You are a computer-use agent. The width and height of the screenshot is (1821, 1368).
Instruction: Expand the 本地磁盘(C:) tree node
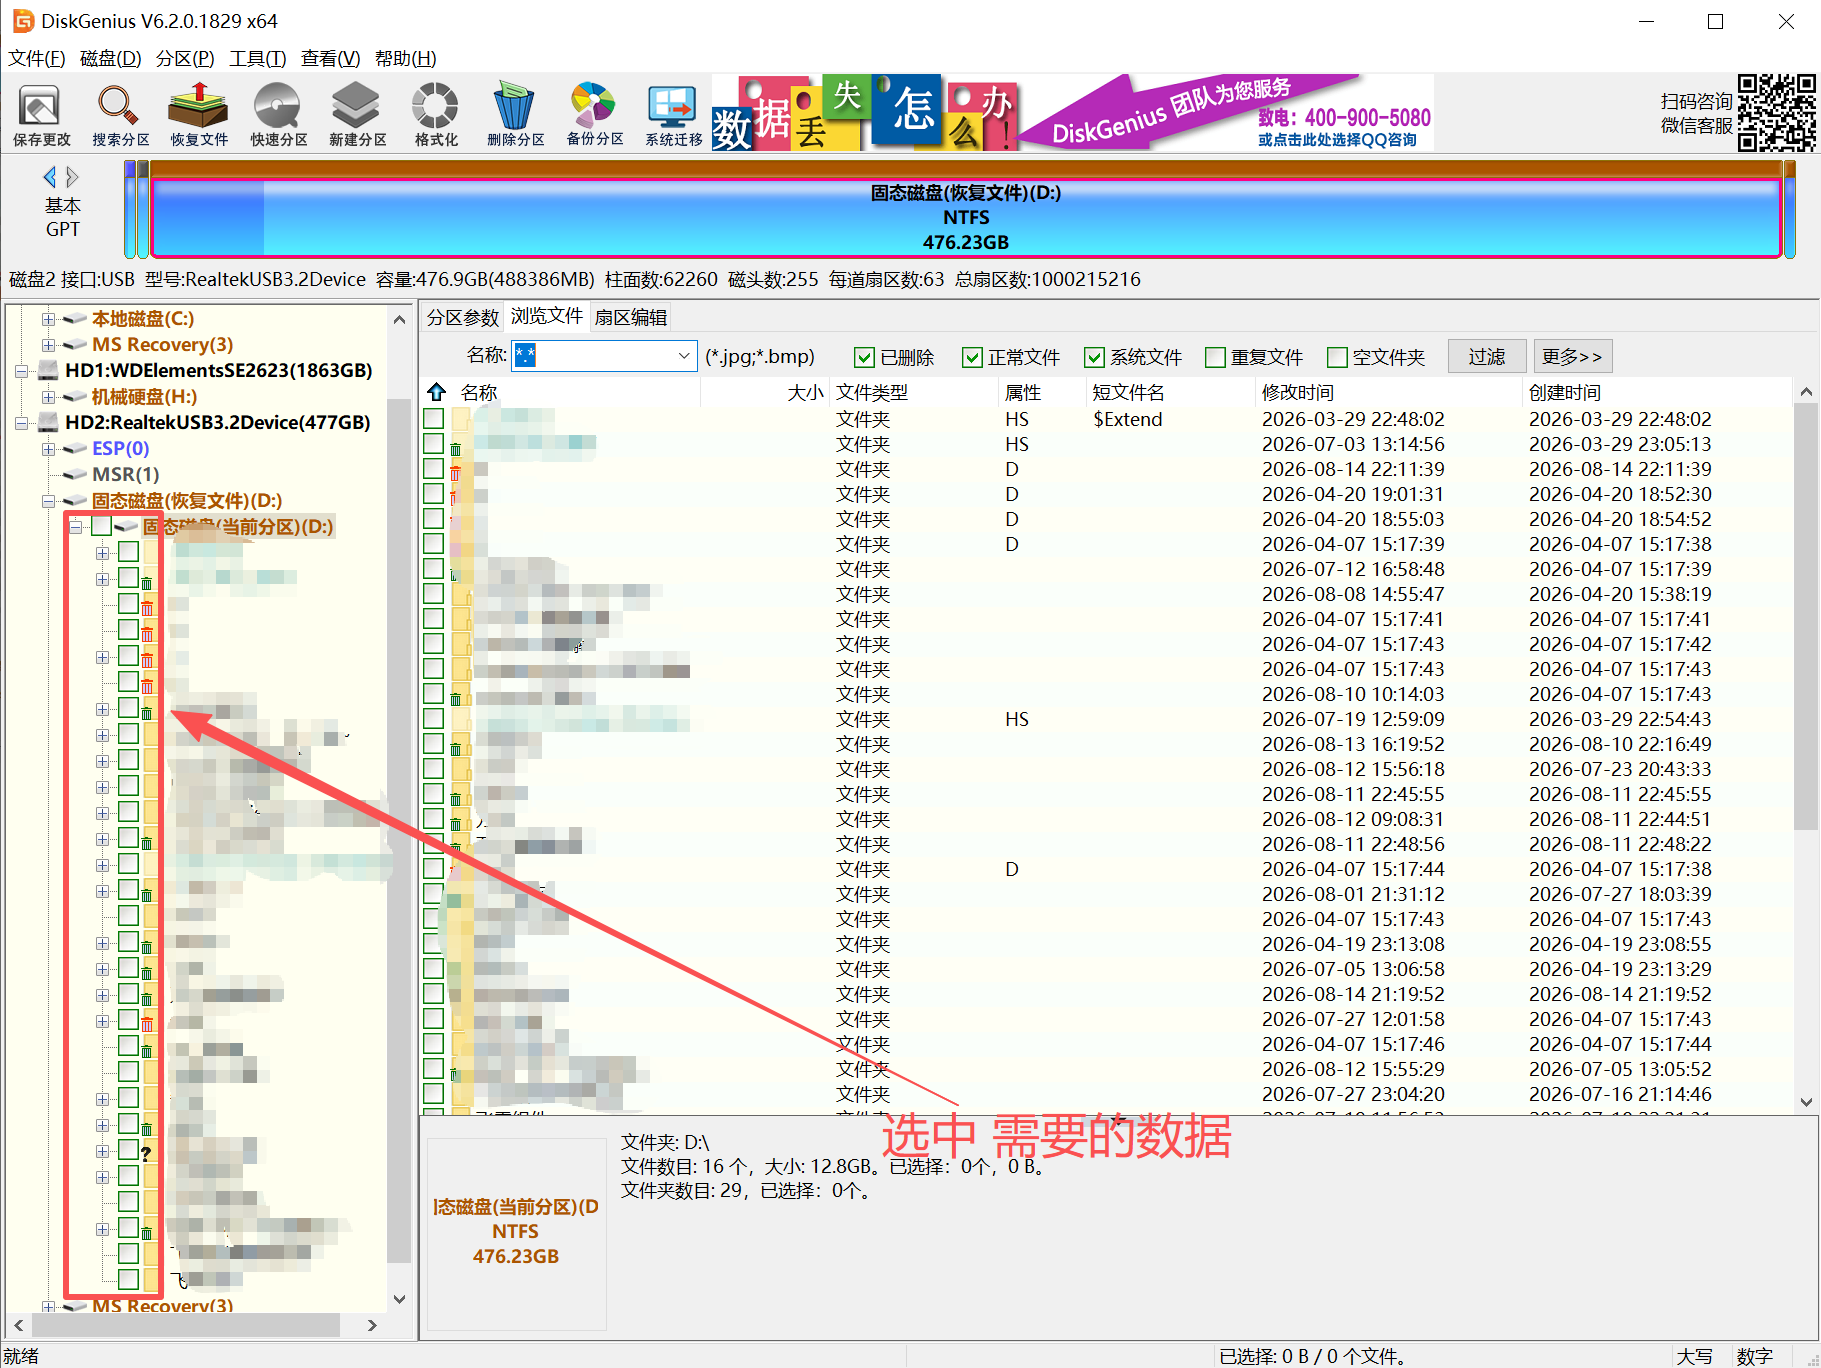point(48,319)
